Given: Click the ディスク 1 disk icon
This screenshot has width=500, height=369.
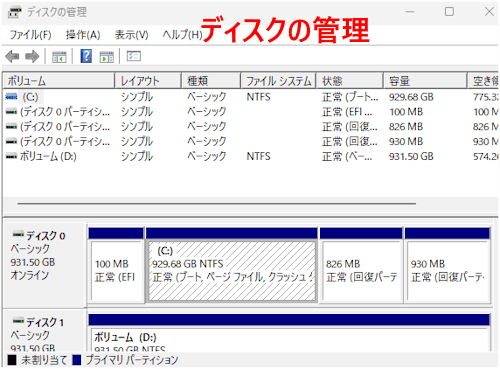Looking at the screenshot, I should pos(18,321).
